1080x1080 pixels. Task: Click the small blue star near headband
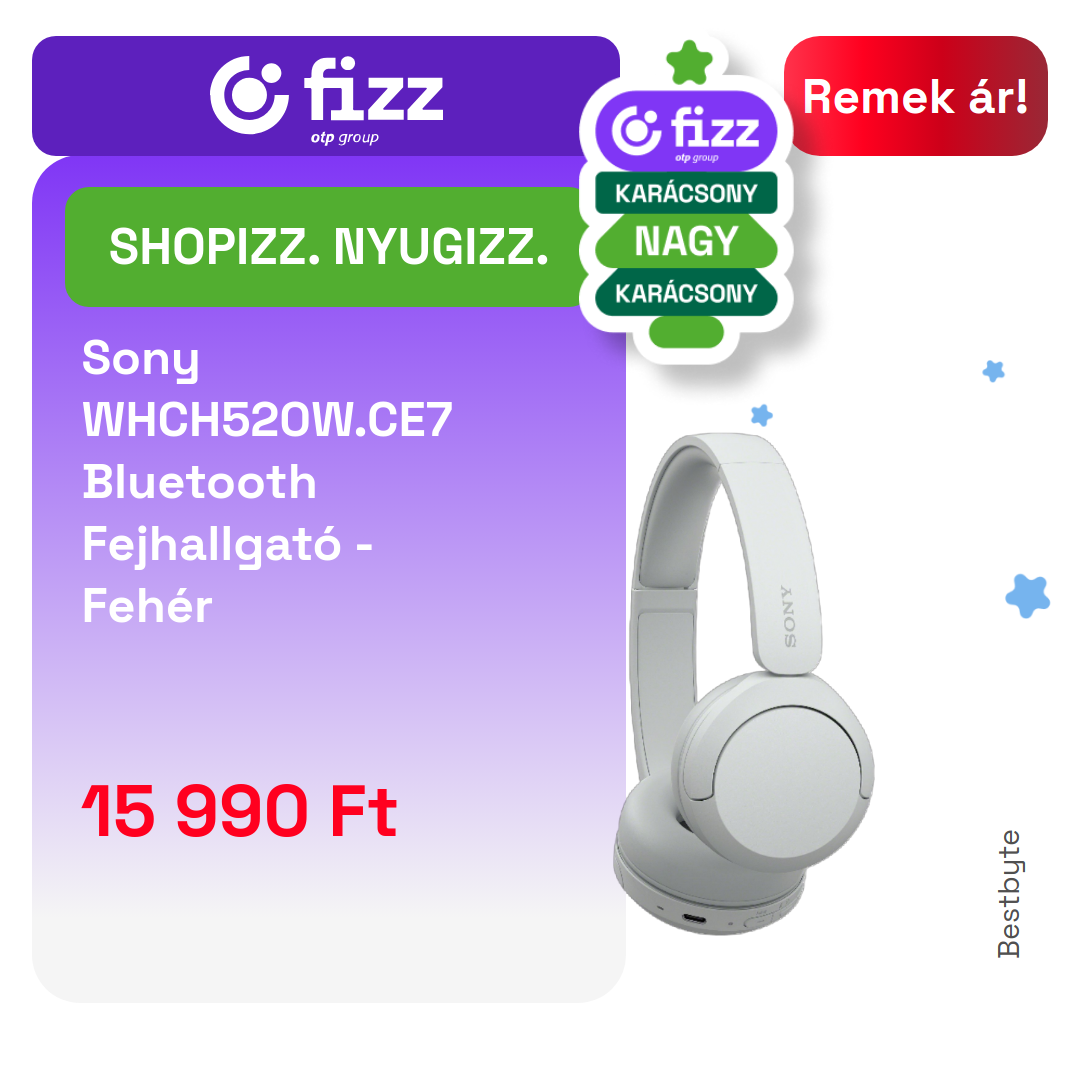coord(761,415)
